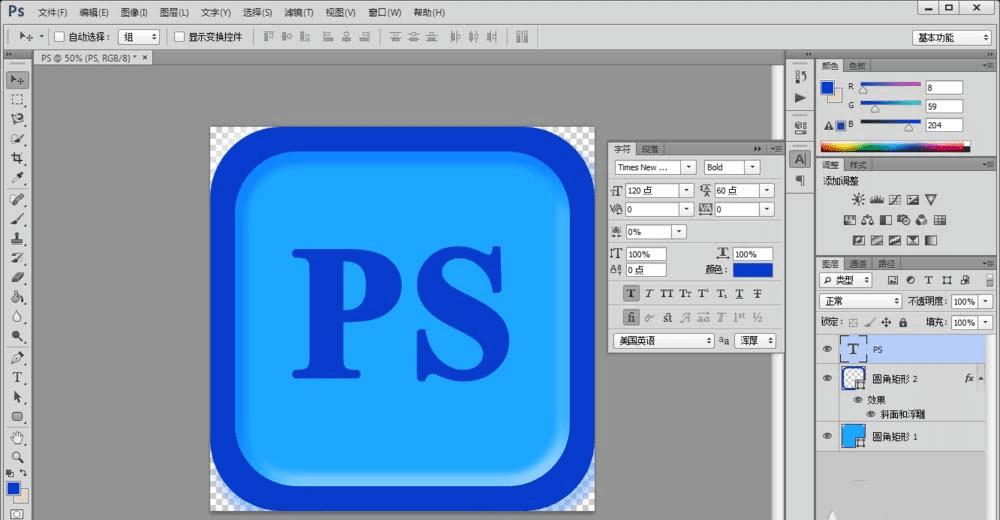Open the 正常 blend mode dropdown
The width and height of the screenshot is (1000, 520).
(x=860, y=301)
